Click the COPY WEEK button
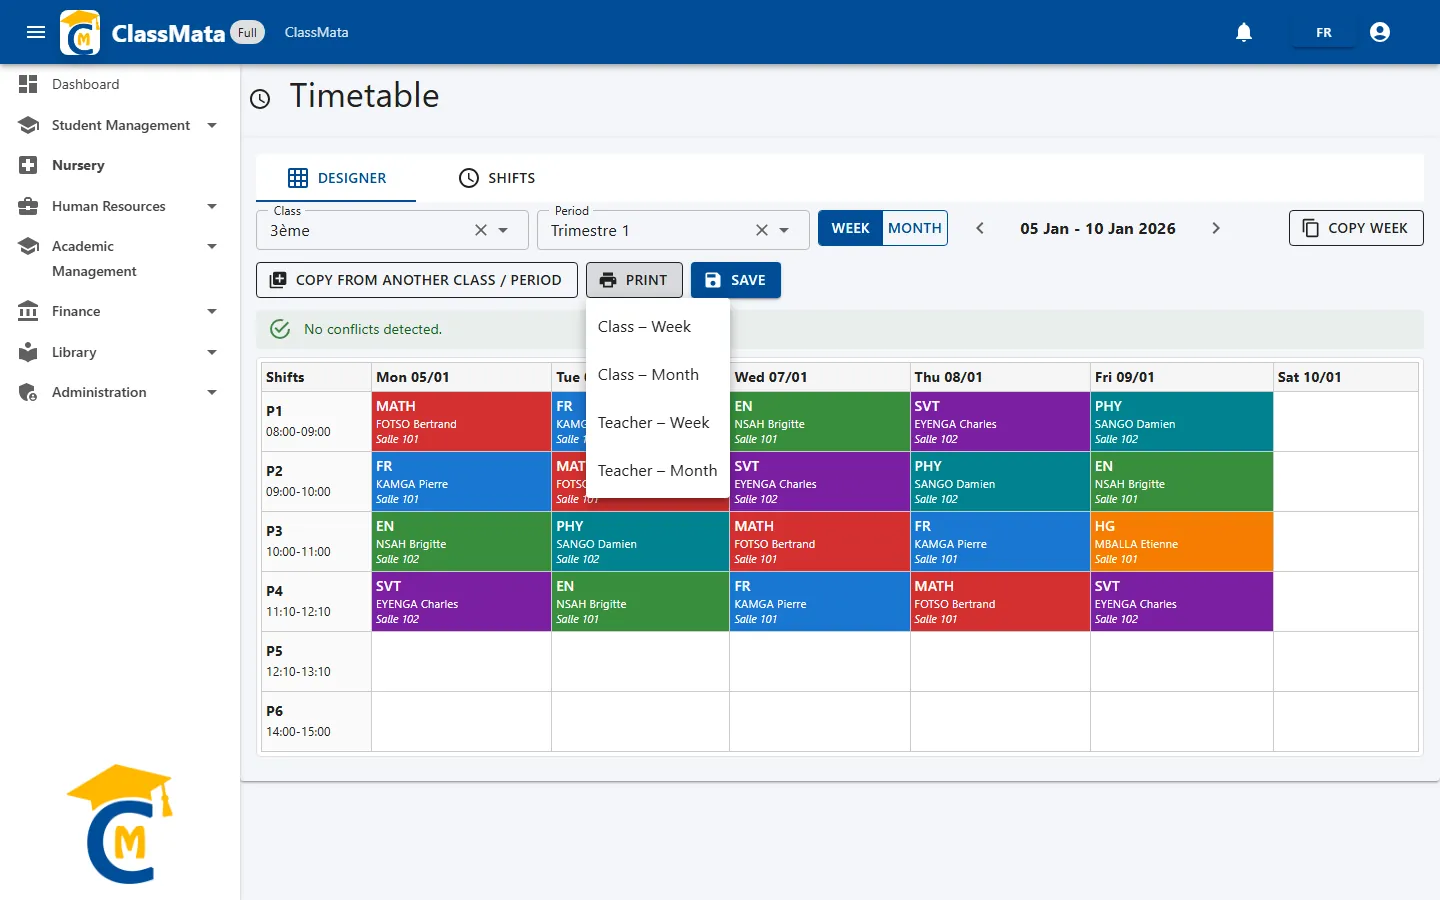The width and height of the screenshot is (1440, 900). pos(1356,228)
